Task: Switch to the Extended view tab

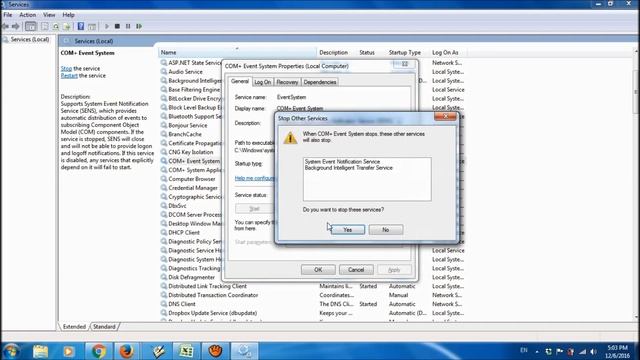Action: coord(74,327)
